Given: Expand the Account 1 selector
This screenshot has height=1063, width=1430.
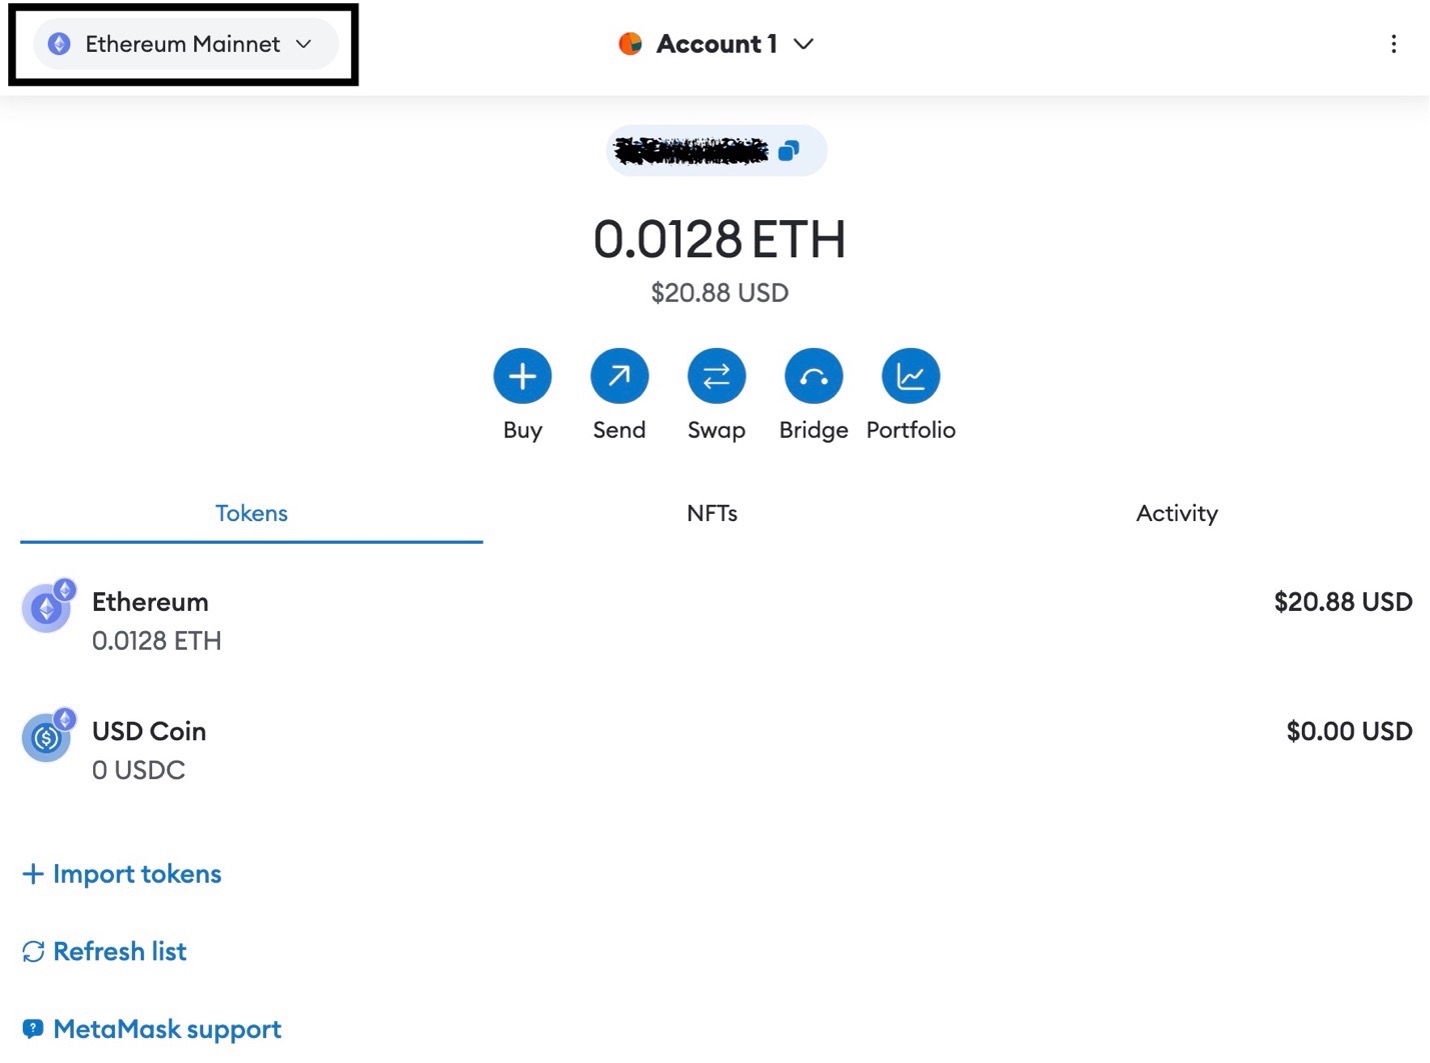Looking at the screenshot, I should [803, 44].
